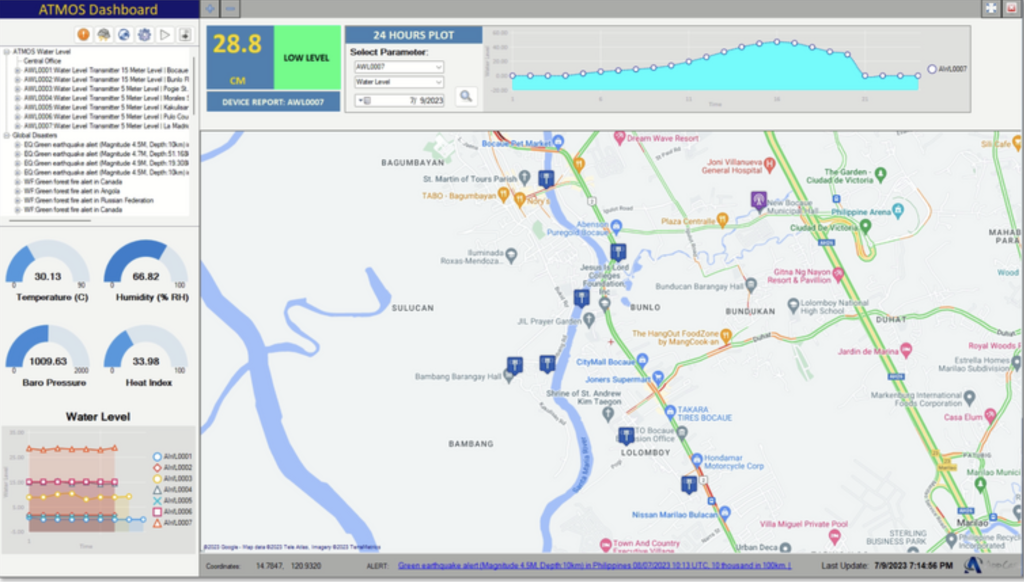
Task: Open the weather cloud toolbar icon
Action: 103,35
